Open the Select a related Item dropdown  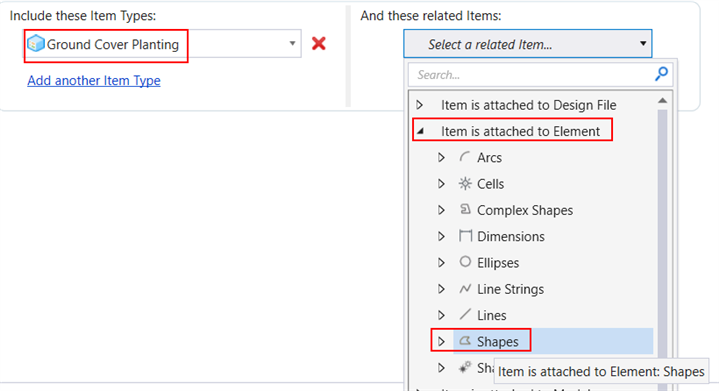tap(528, 44)
